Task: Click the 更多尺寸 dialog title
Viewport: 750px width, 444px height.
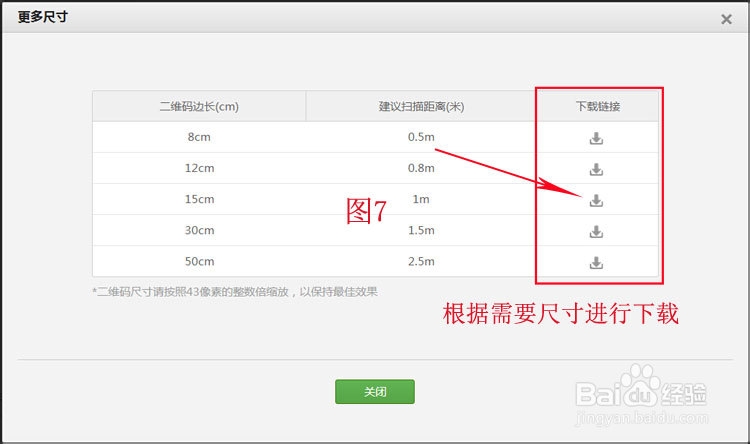Action: [43, 17]
